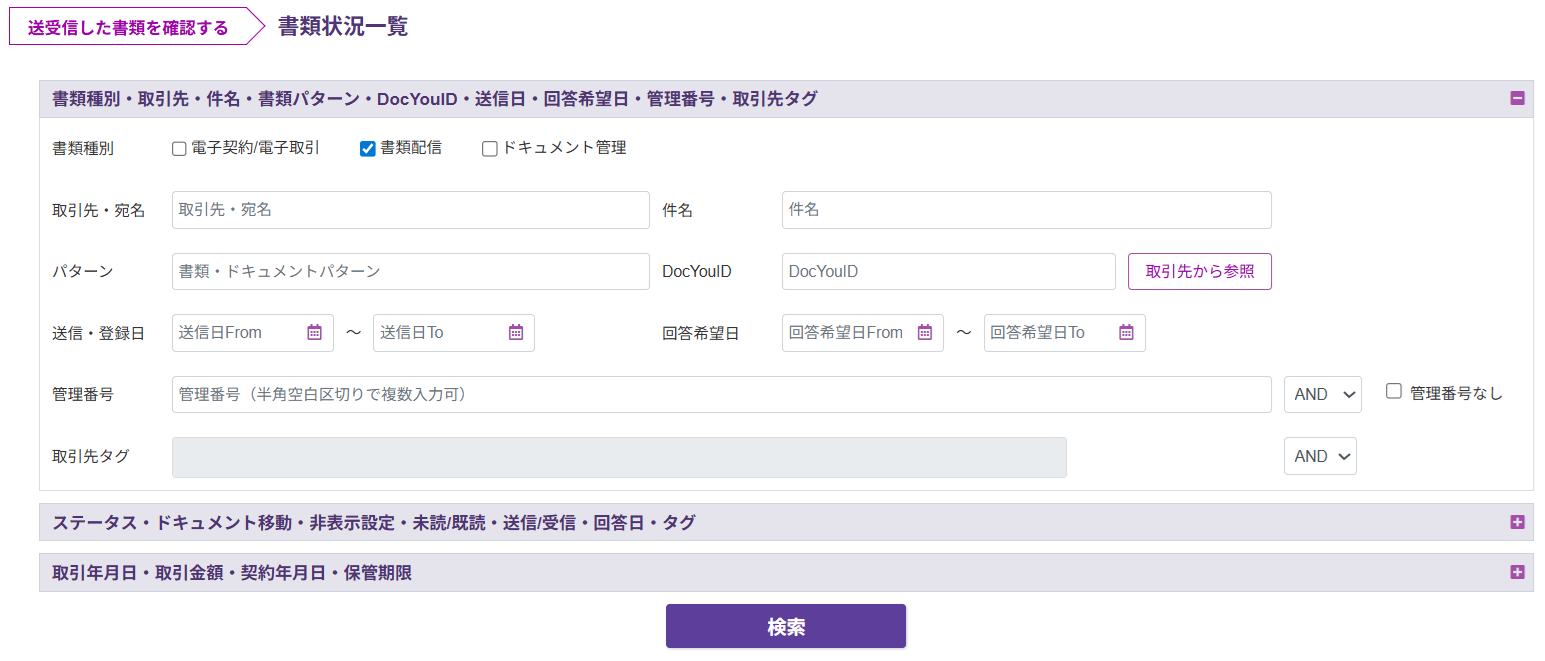Tick the 管理番号なし checkbox
The width and height of the screenshot is (1545, 661).
tap(1394, 392)
